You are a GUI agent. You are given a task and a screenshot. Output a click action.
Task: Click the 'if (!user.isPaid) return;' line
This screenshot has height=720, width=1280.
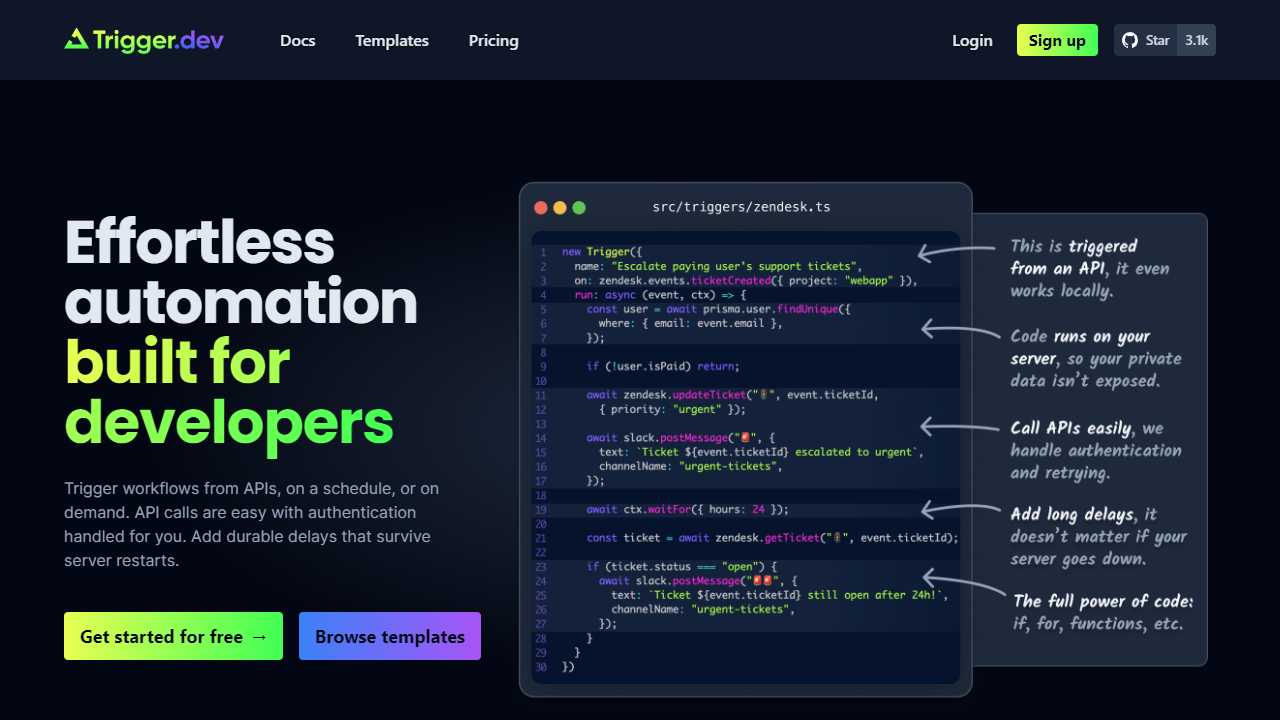click(663, 367)
